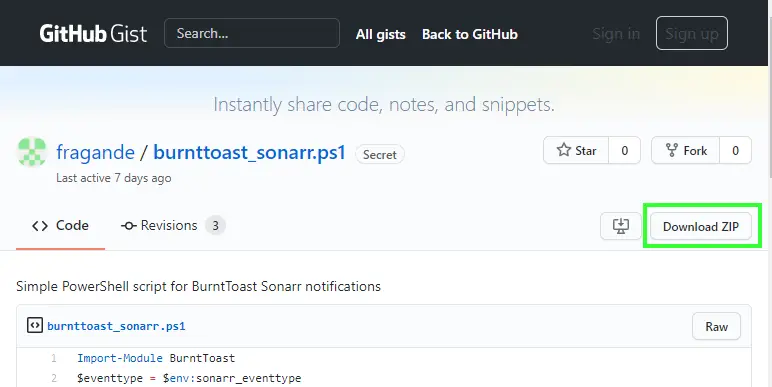Click the file icon next to burnttoast_sonarr.ps1
772x387 pixels.
[x=34, y=325]
